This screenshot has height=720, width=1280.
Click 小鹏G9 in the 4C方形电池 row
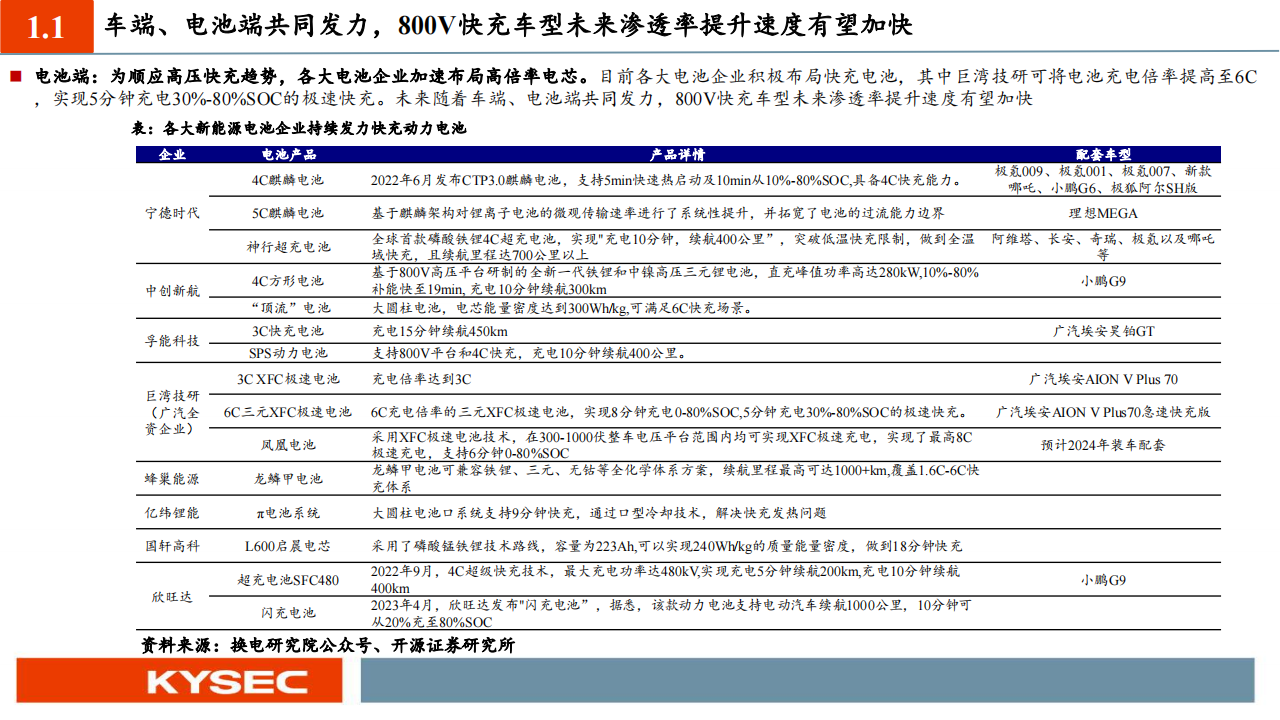click(x=1103, y=280)
